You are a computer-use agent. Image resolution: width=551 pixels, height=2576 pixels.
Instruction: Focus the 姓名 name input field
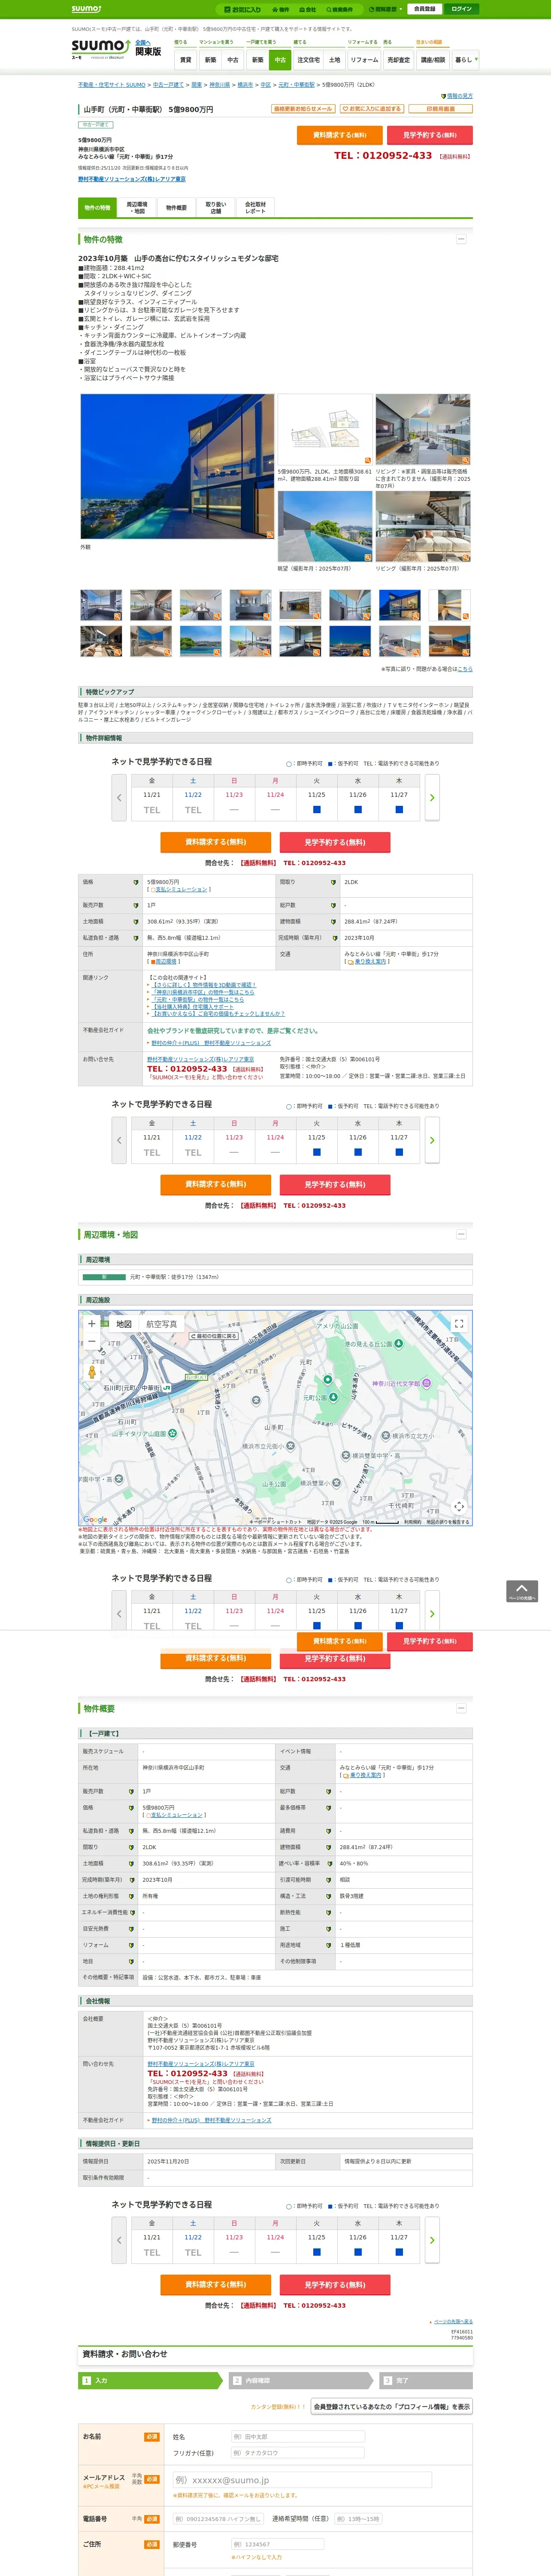coord(297,2437)
